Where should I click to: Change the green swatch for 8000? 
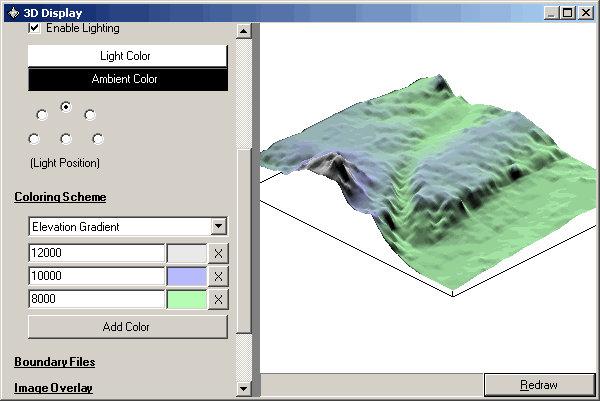tap(187, 299)
